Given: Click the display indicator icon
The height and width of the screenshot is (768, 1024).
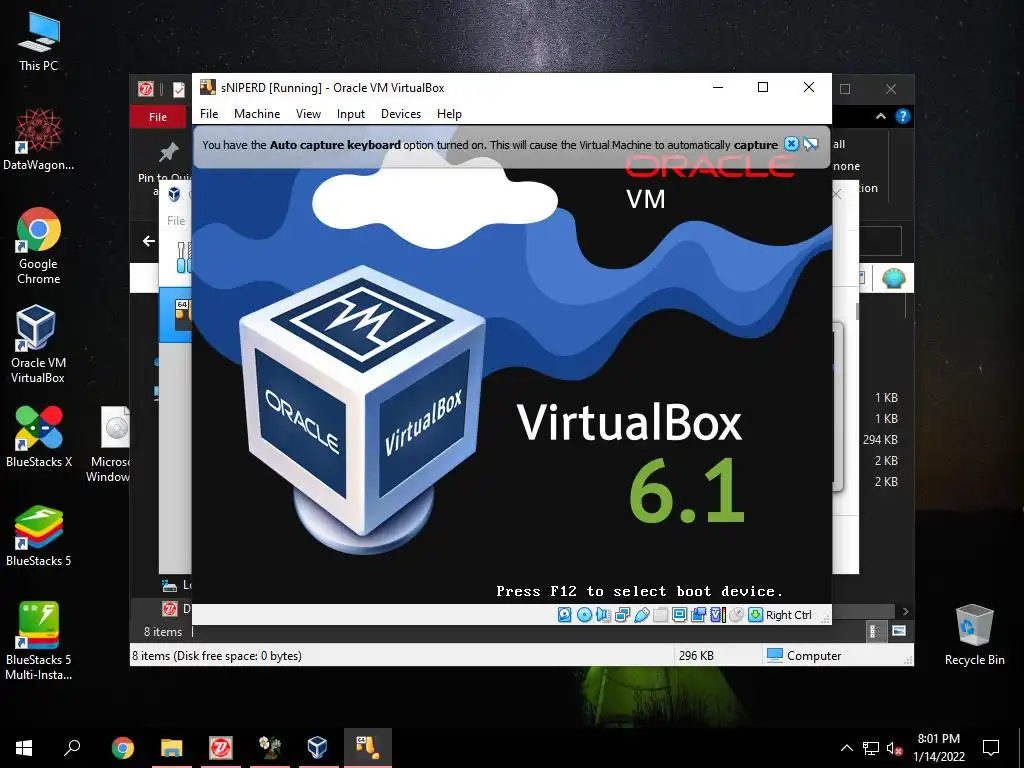Looking at the screenshot, I should [x=679, y=615].
